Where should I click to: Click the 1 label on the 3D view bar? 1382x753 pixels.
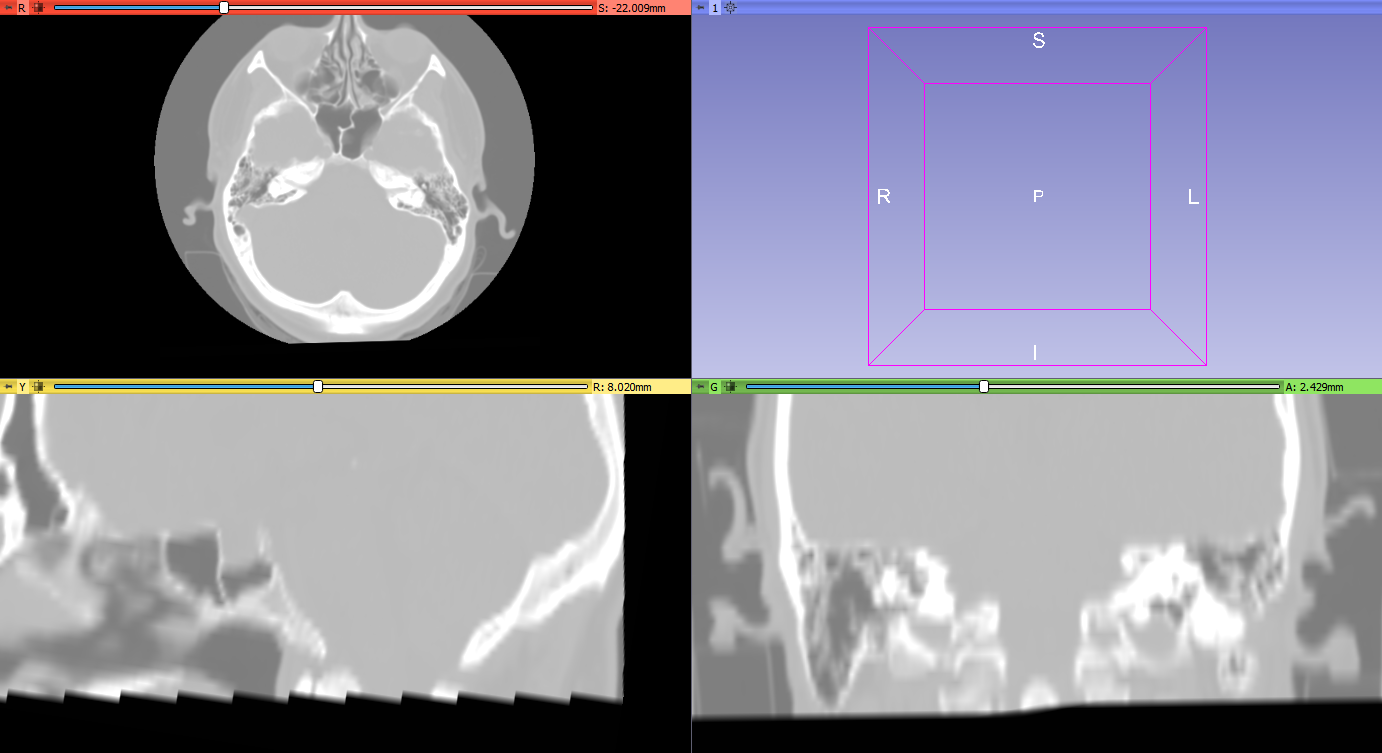tap(714, 7)
